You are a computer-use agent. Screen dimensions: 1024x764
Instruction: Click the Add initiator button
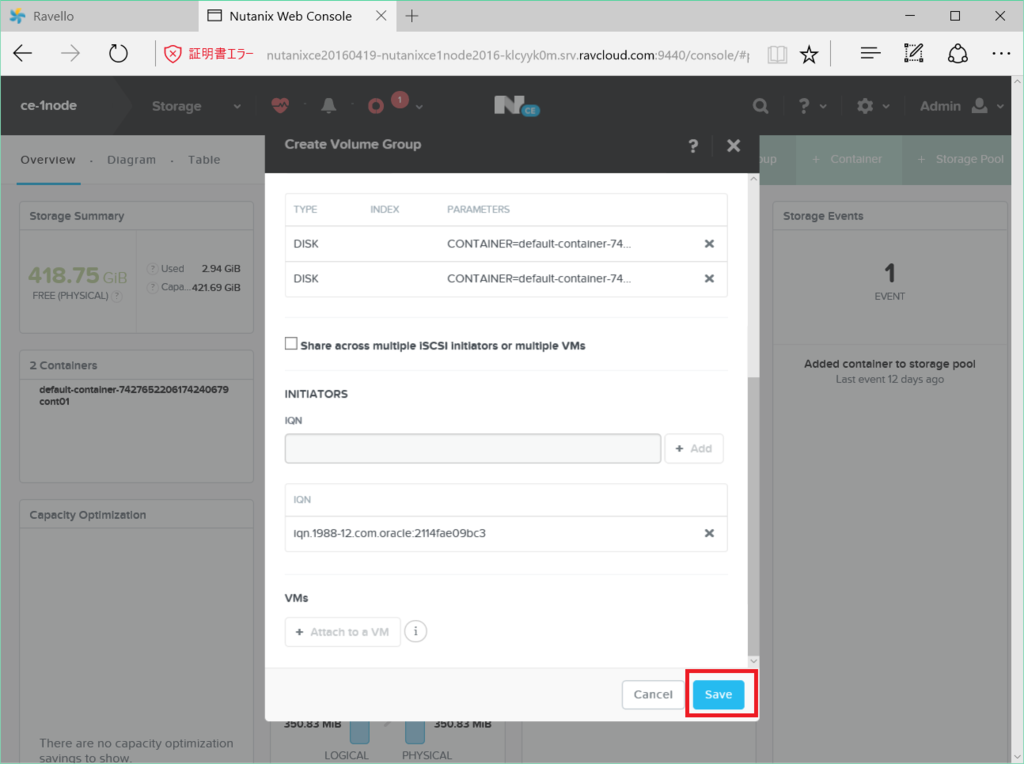pos(694,449)
